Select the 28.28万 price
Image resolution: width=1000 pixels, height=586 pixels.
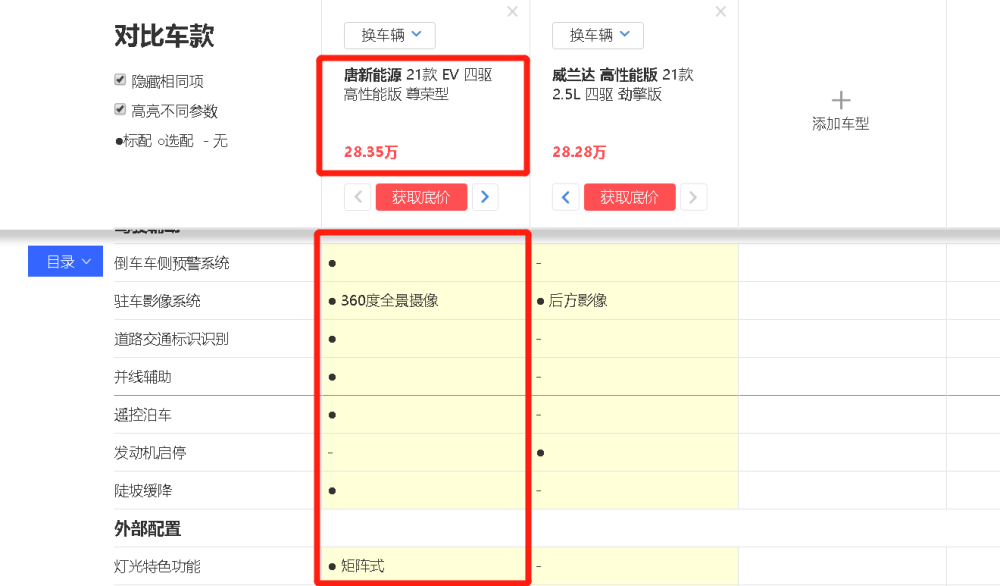pos(579,152)
